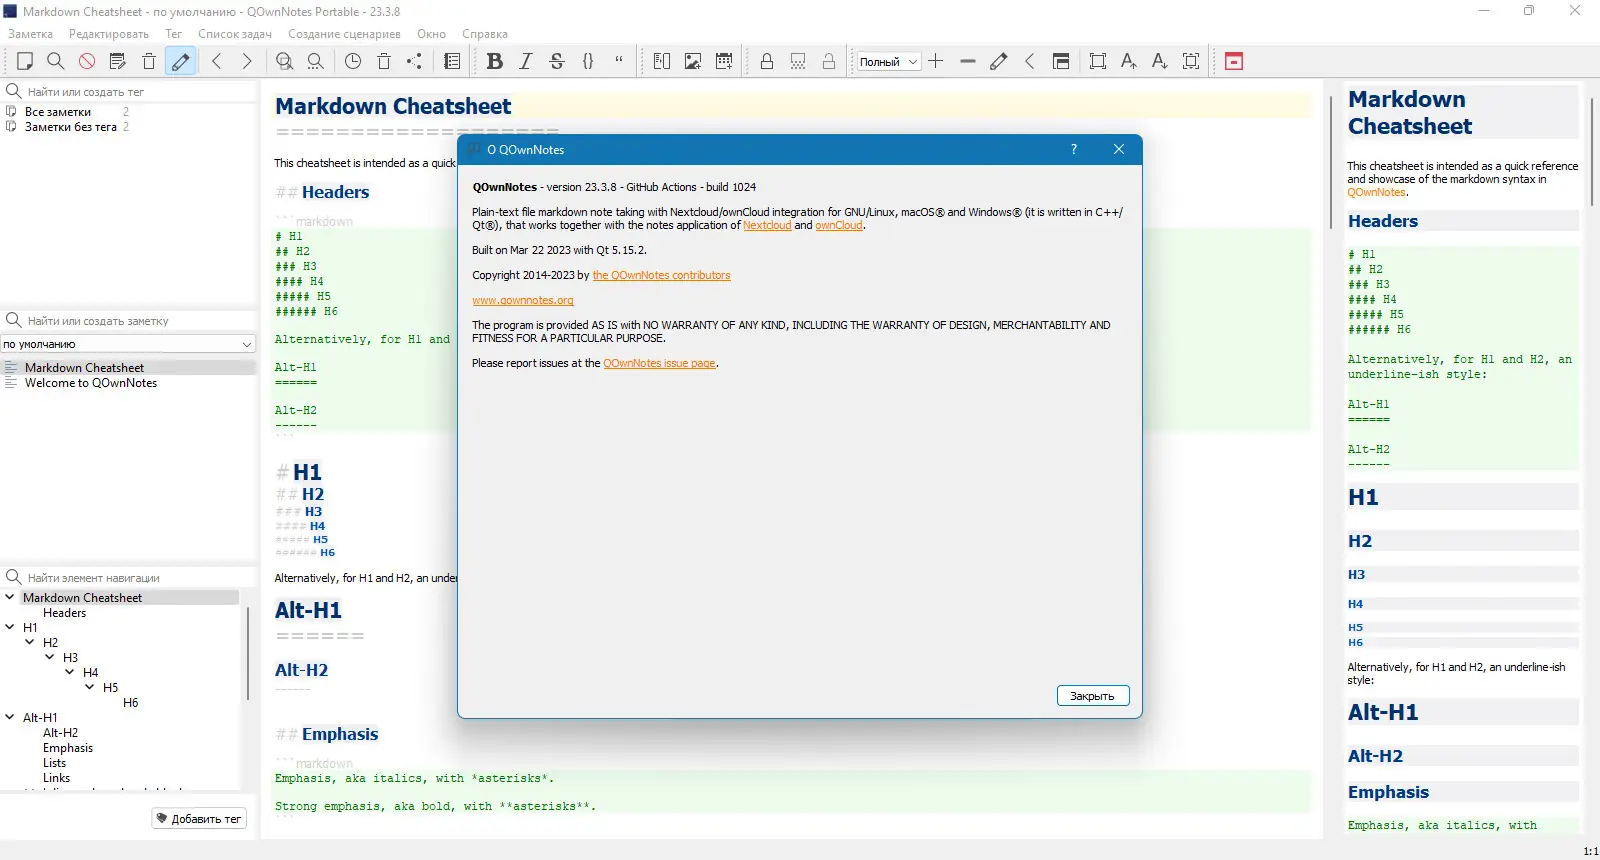The width and height of the screenshot is (1600, 860).
Task: Insert code block with braces icon
Action: [588, 61]
